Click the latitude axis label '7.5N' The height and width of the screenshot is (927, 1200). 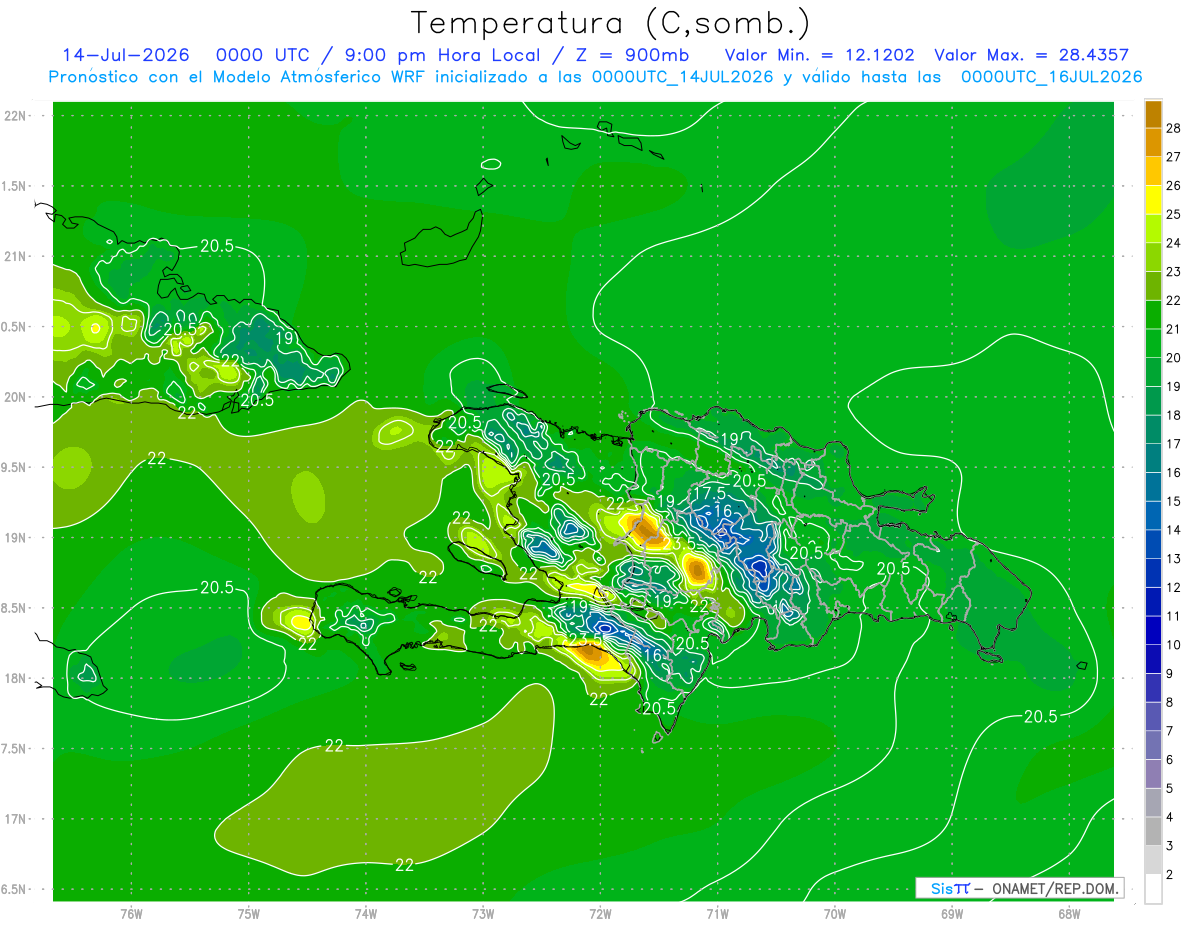14,750
